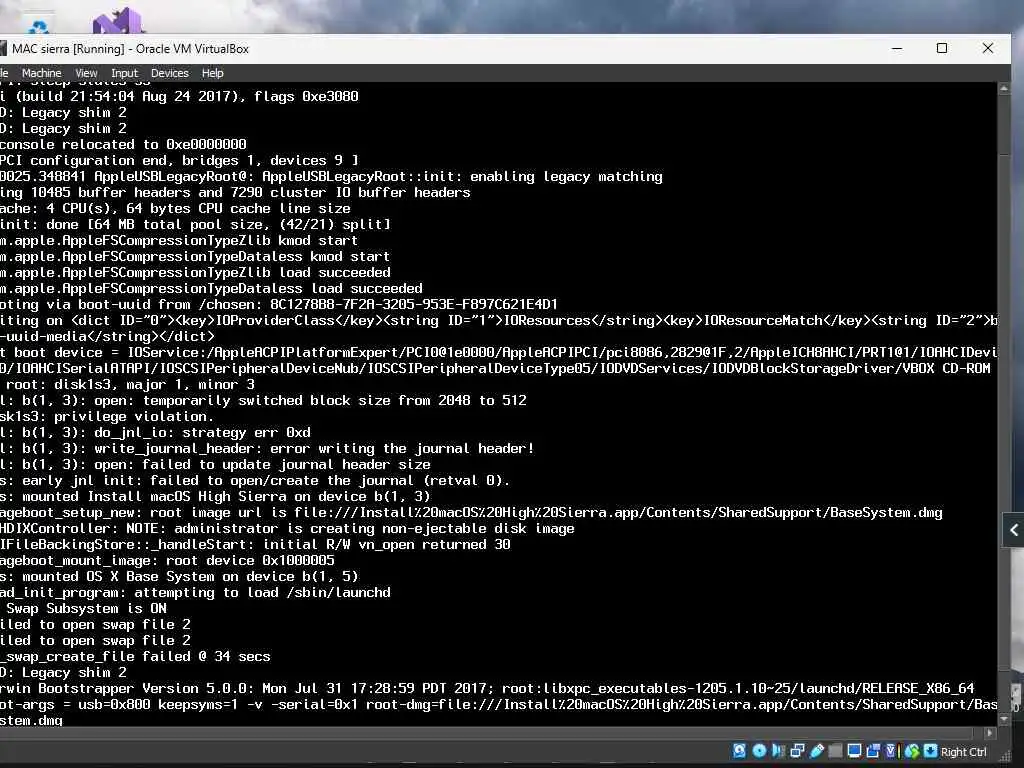Click the title 'MAC sierra [Running]' text
The height and width of the screenshot is (768, 1024).
[68, 49]
